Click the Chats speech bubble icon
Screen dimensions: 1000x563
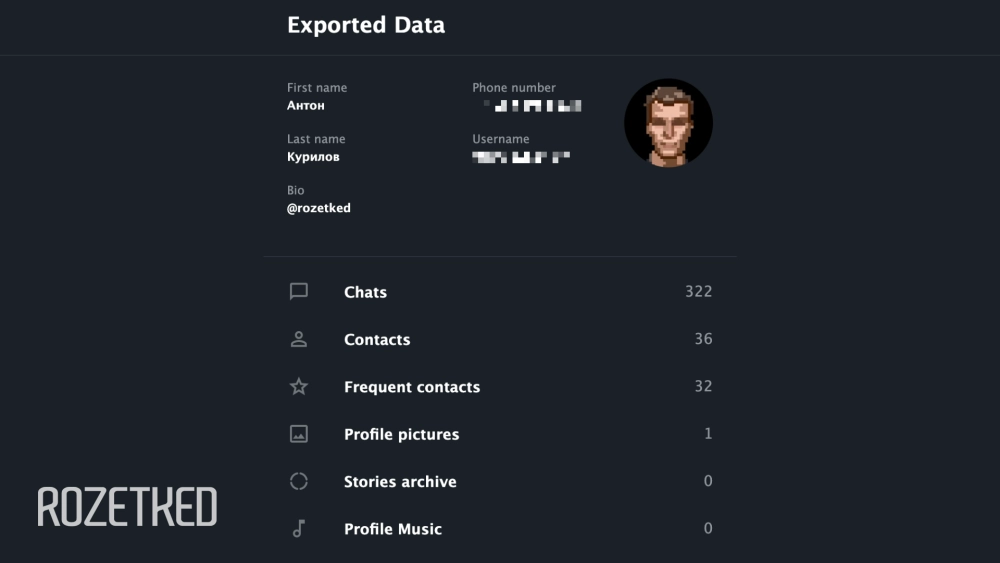point(298,292)
